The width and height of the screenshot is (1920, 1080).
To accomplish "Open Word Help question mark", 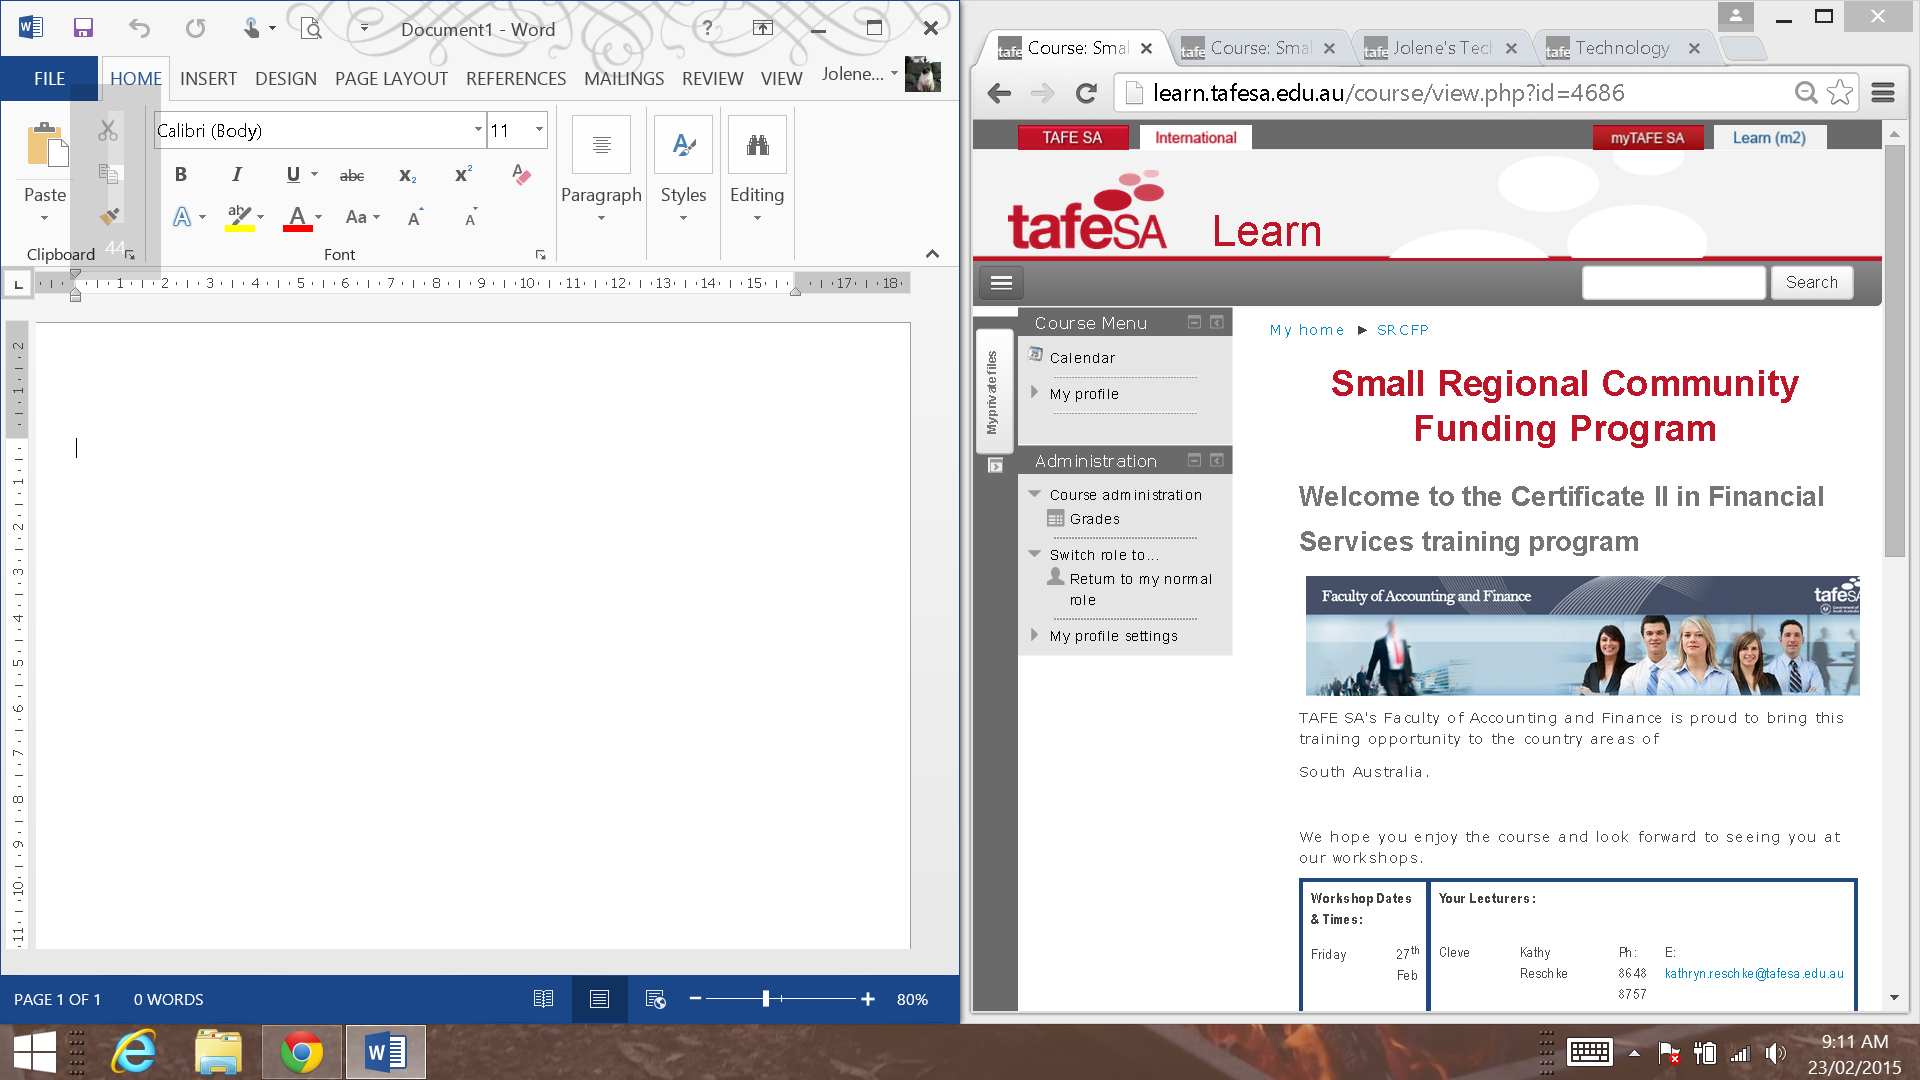I will coord(707,28).
